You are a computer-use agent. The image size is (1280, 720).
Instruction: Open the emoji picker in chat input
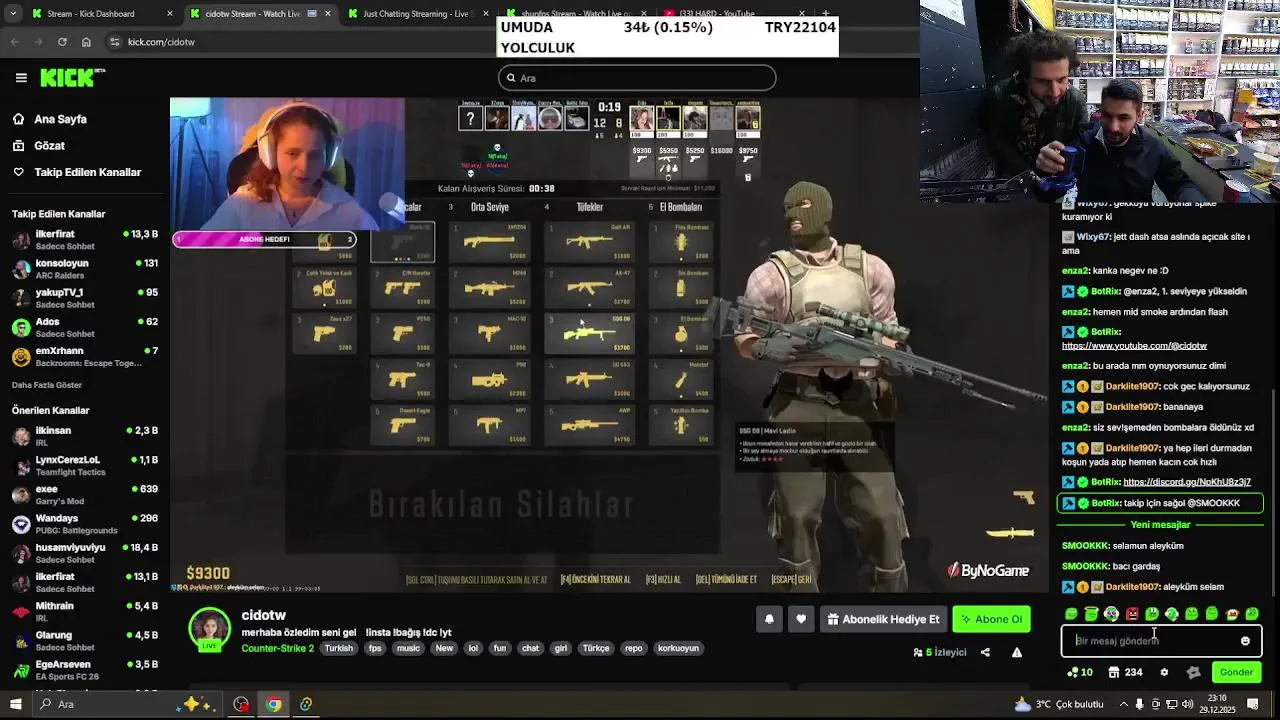point(1245,641)
